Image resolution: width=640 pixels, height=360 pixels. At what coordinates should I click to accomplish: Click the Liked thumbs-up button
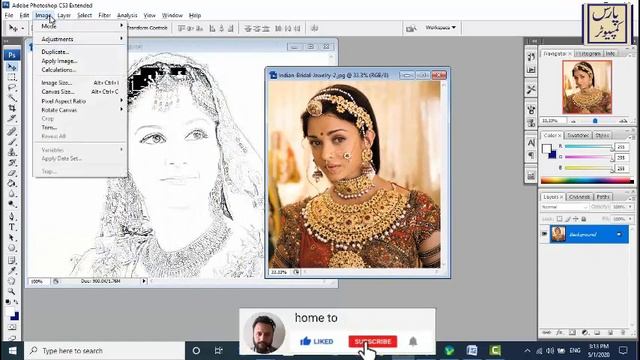[317, 342]
